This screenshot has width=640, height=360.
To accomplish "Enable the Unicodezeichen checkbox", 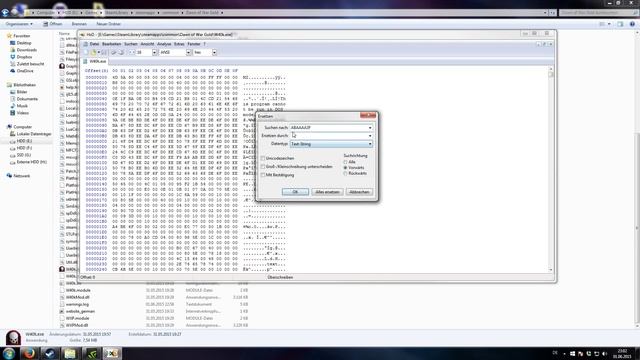I will coord(263,158).
